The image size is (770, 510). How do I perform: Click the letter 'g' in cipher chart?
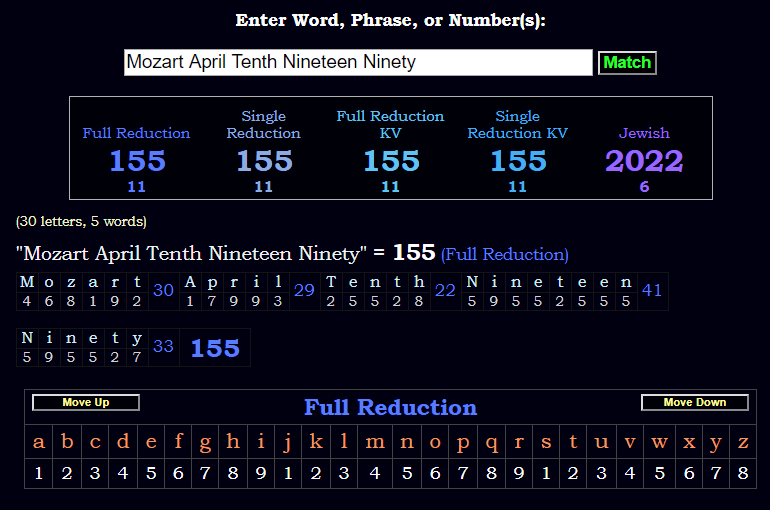click(205, 442)
